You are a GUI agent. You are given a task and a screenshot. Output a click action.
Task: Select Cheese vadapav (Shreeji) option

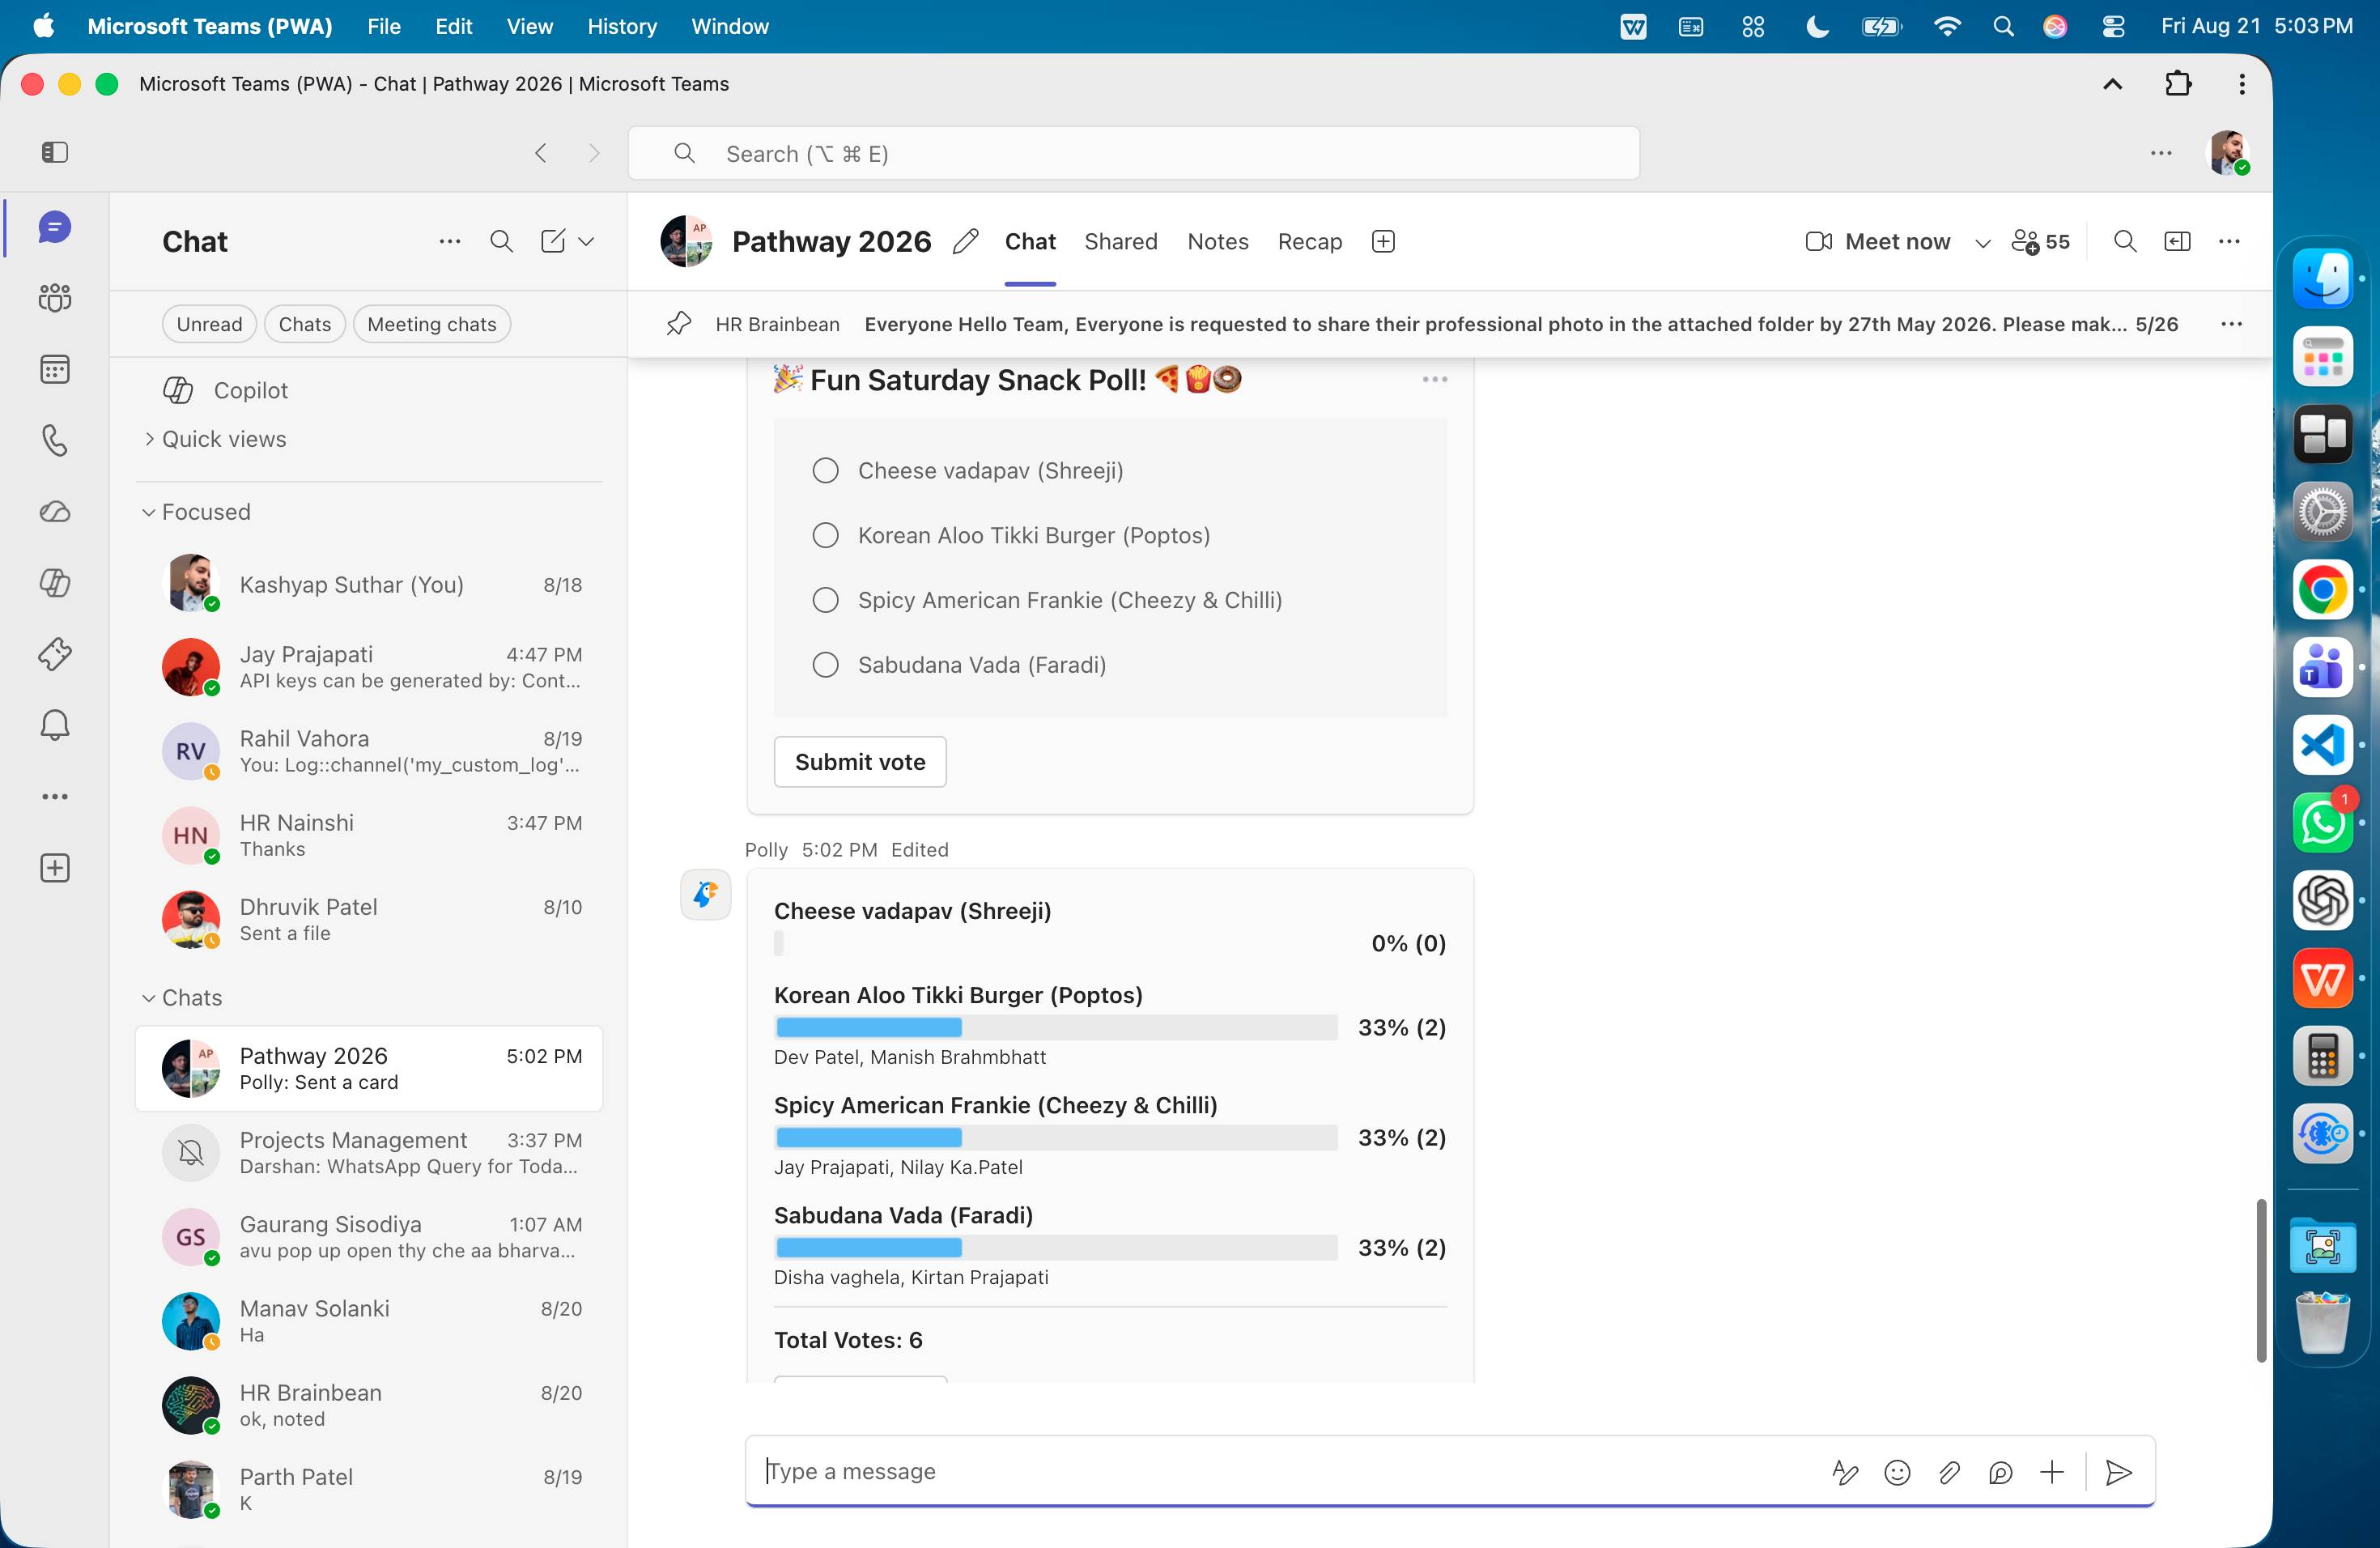tap(825, 471)
